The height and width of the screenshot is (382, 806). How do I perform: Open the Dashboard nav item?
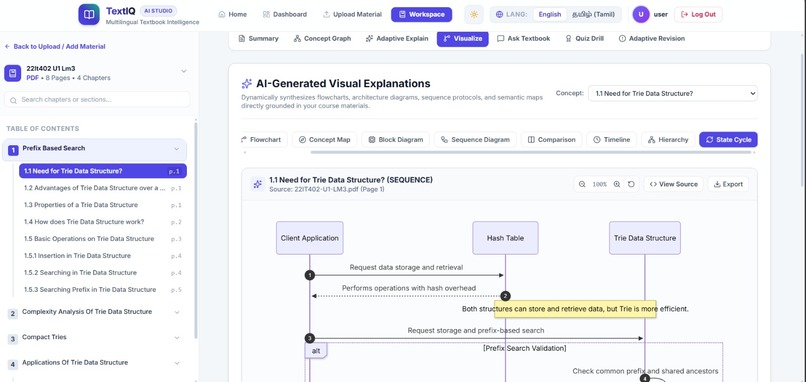285,14
